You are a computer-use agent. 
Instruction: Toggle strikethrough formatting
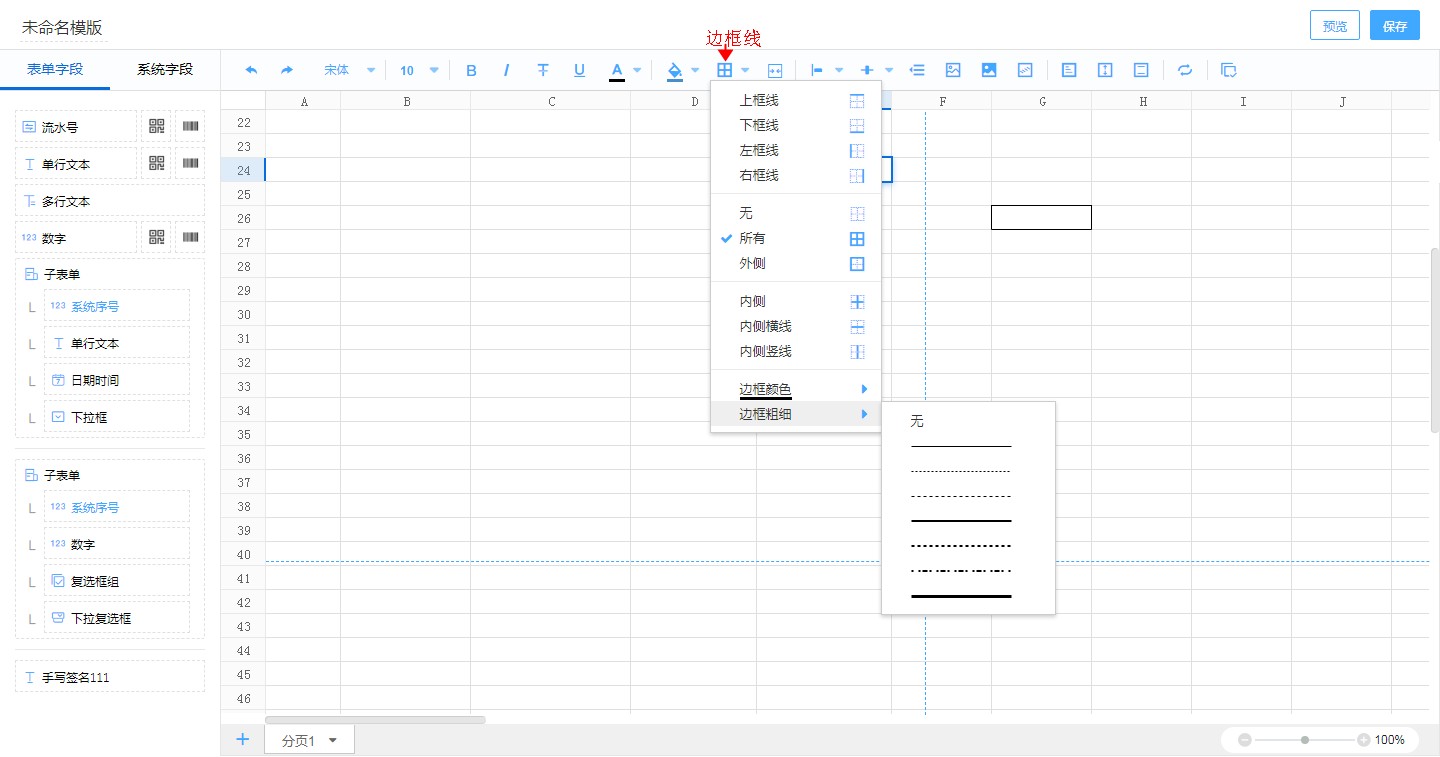point(543,70)
